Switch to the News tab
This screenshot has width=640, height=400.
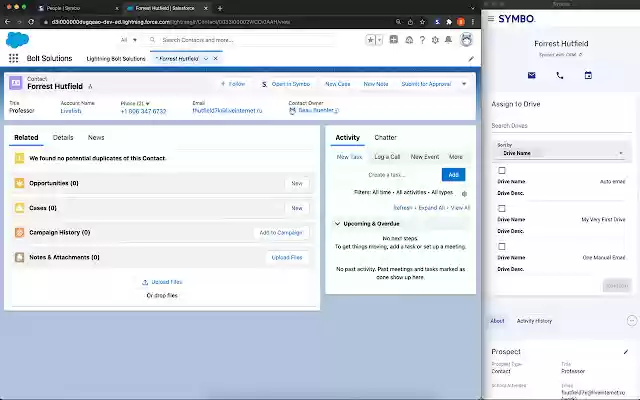(96, 138)
